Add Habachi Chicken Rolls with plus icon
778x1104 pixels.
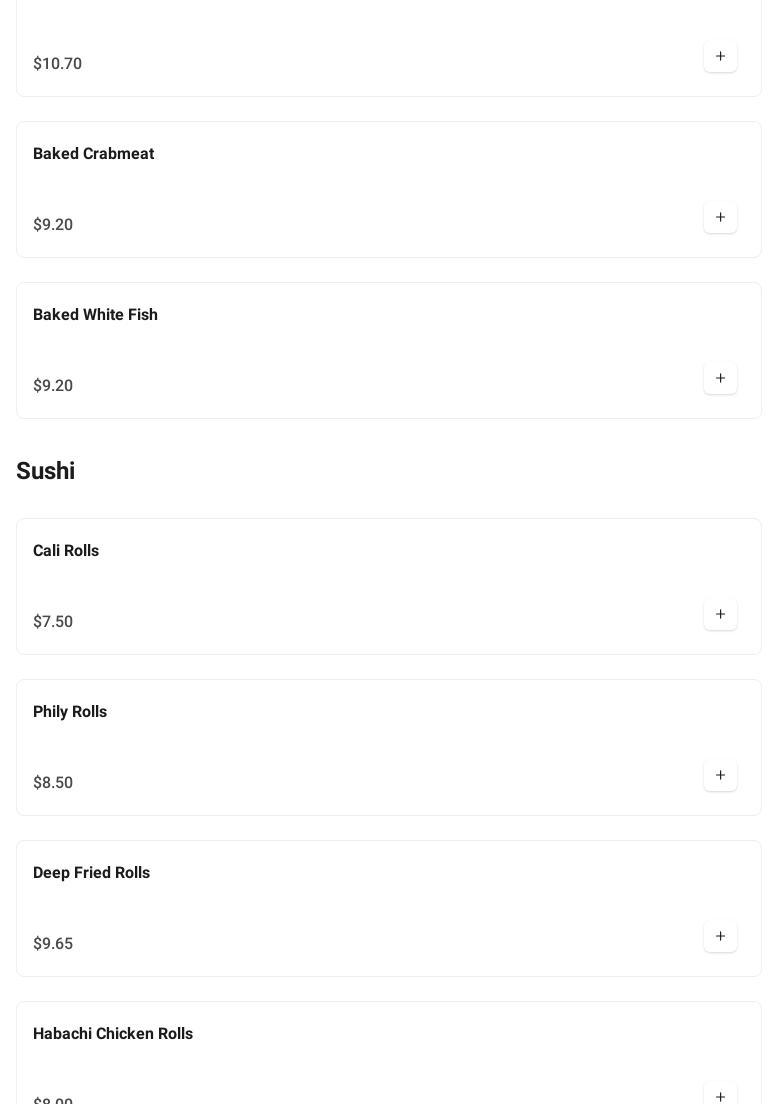point(720,1096)
